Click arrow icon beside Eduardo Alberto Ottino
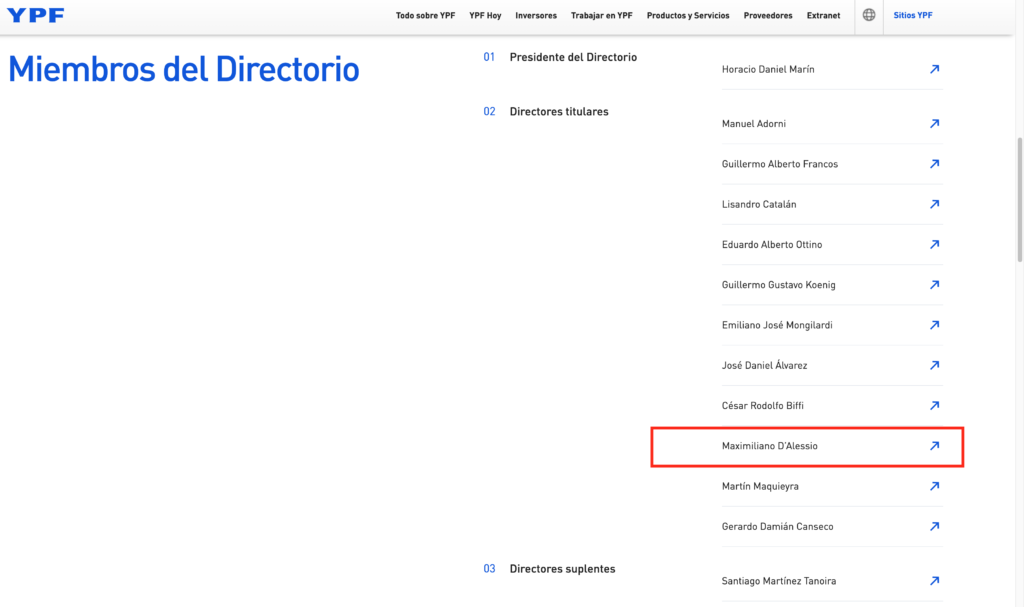1024x607 pixels. (934, 244)
